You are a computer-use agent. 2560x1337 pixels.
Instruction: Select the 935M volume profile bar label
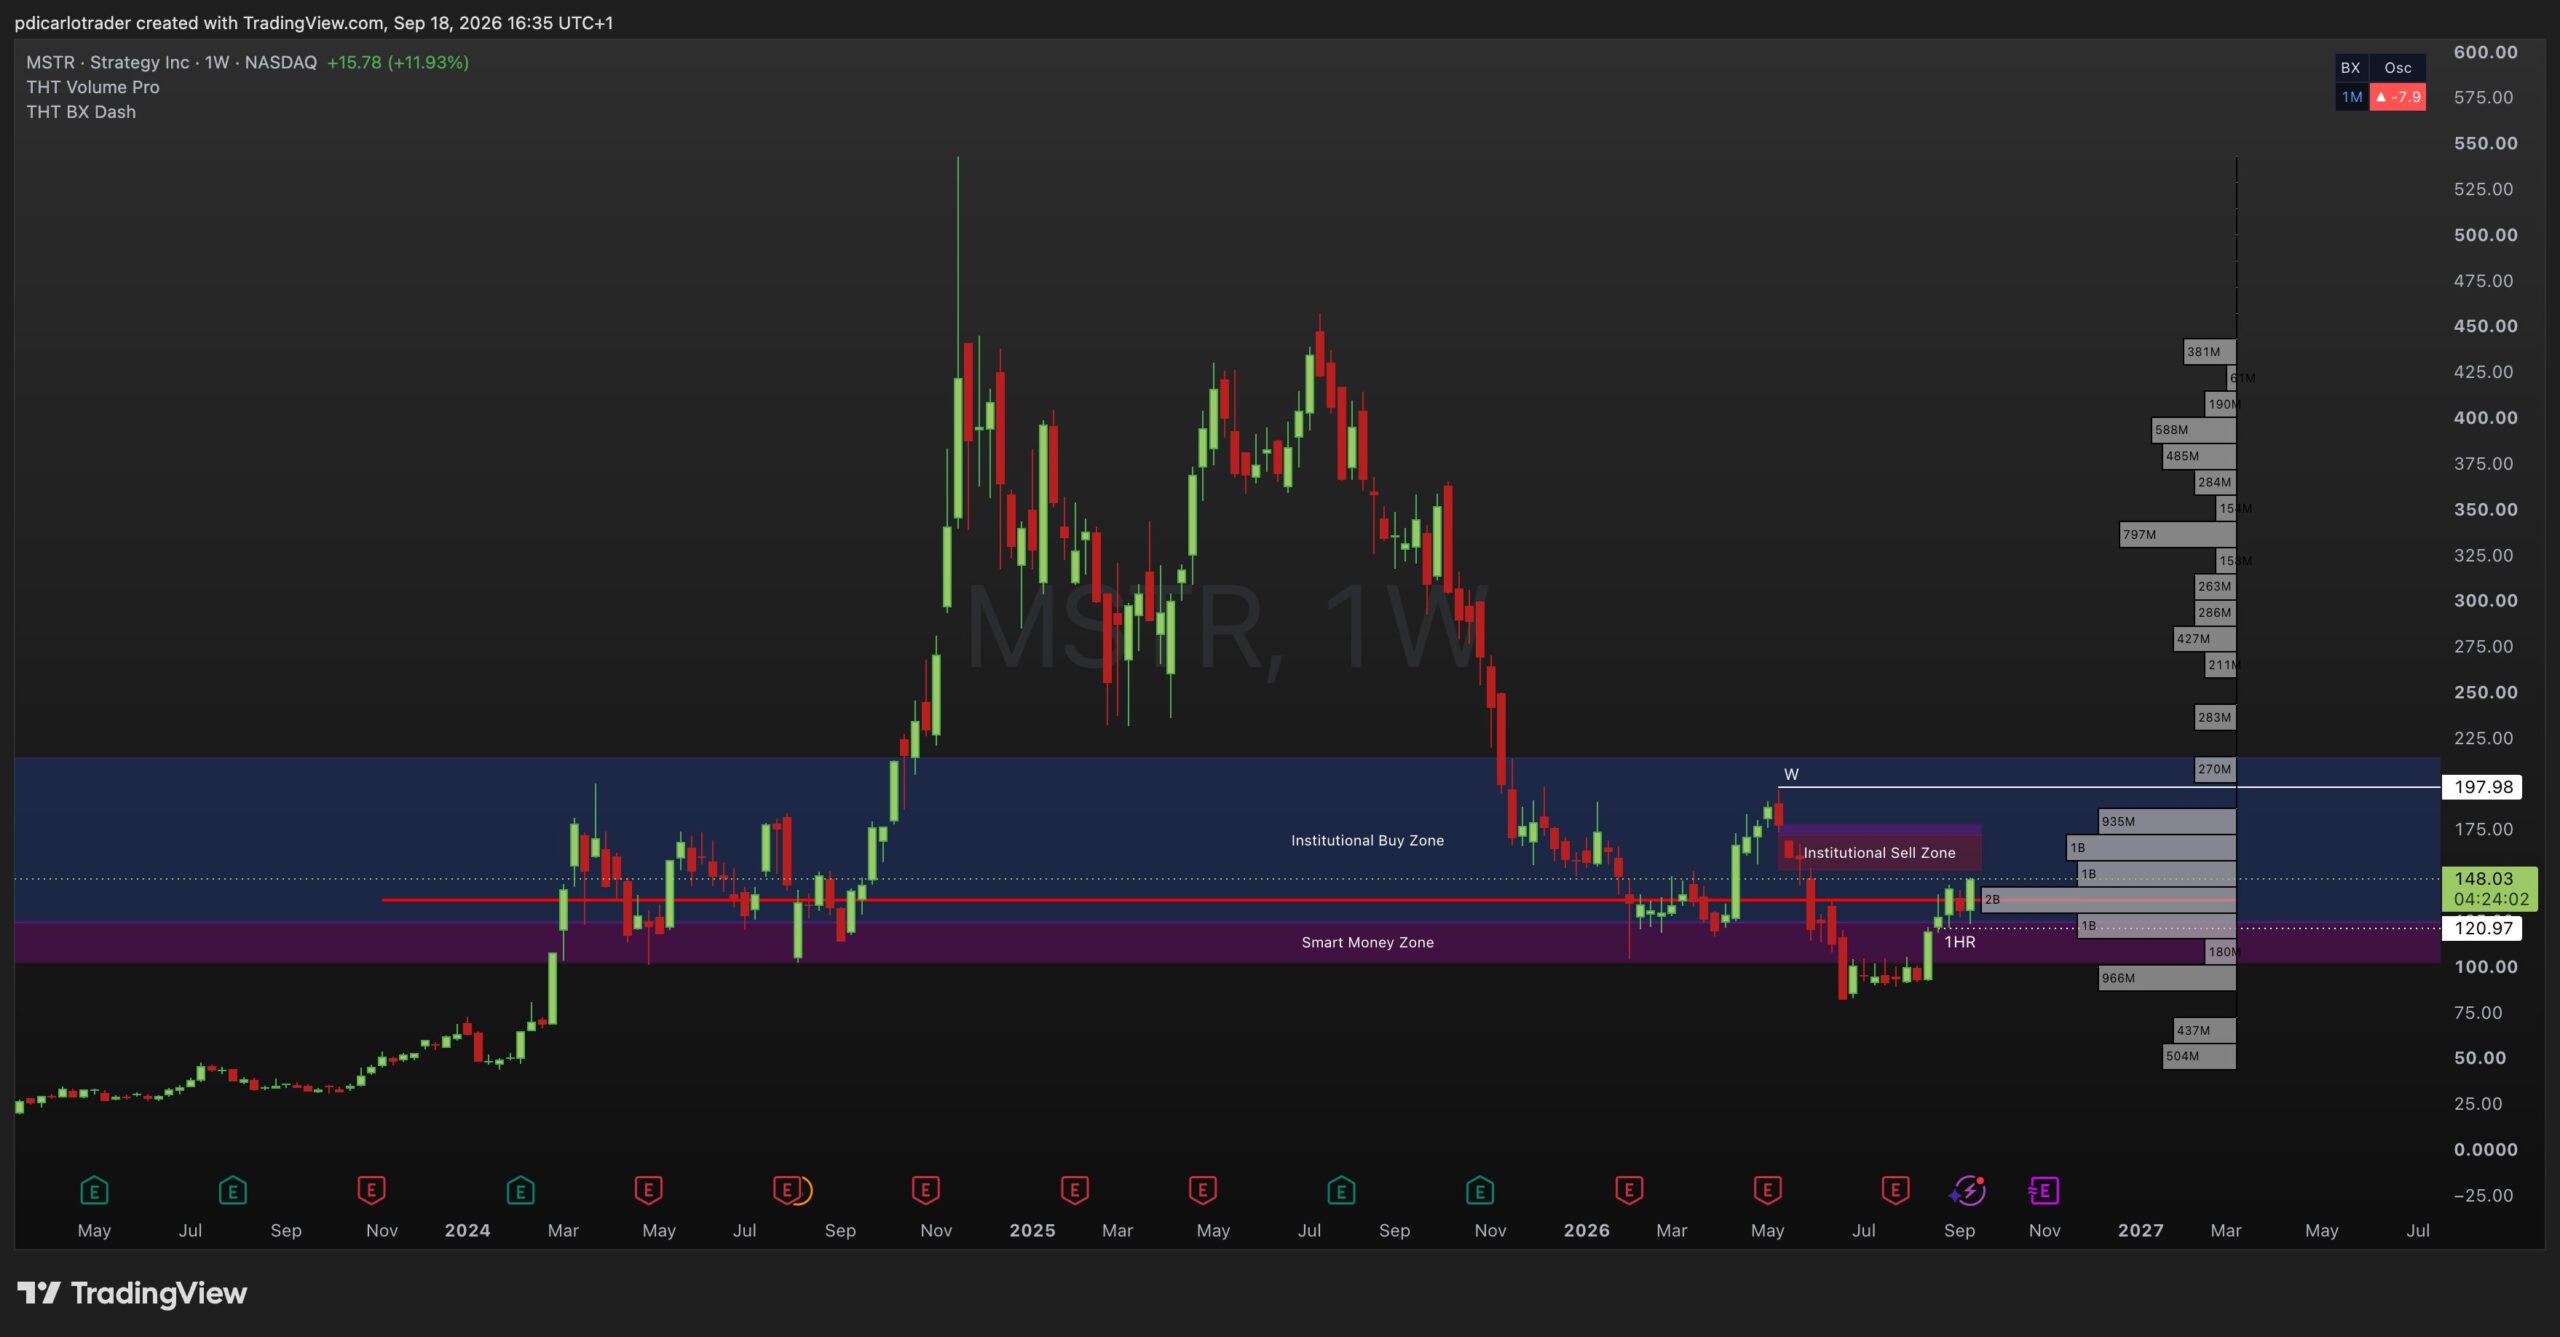[2118, 822]
